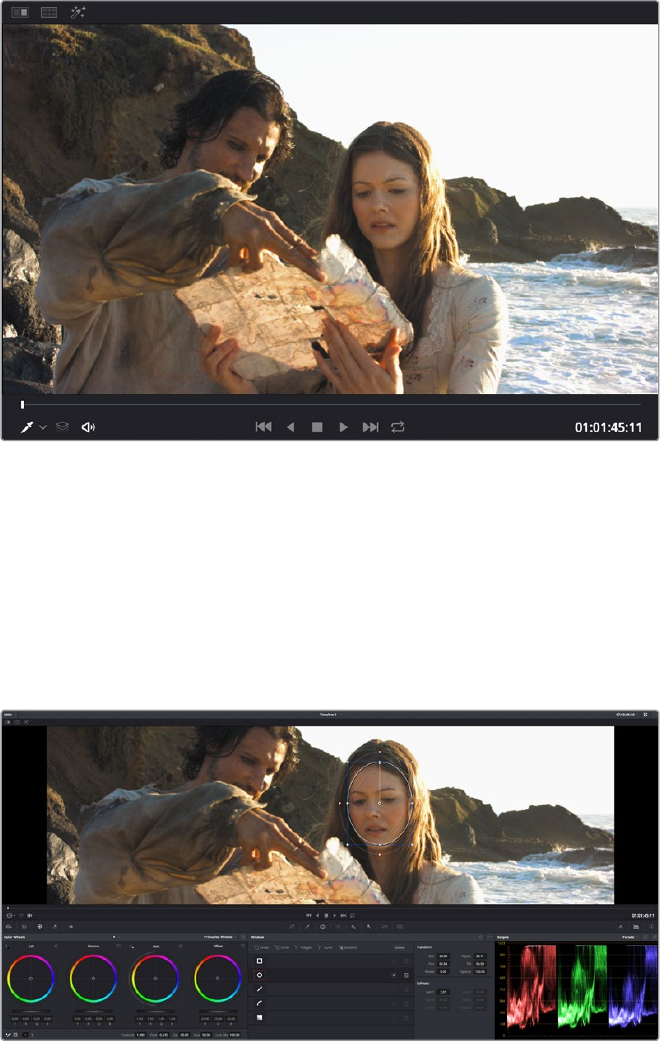Screen dimensions: 660x1041
Task: Reset the Gamma wheel
Action: pyautogui.click(x=118, y=946)
